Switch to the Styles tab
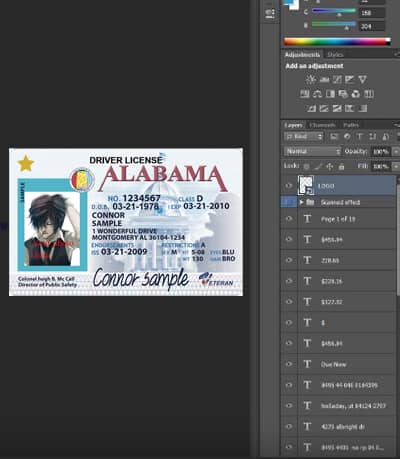The height and width of the screenshot is (459, 400). [335, 54]
